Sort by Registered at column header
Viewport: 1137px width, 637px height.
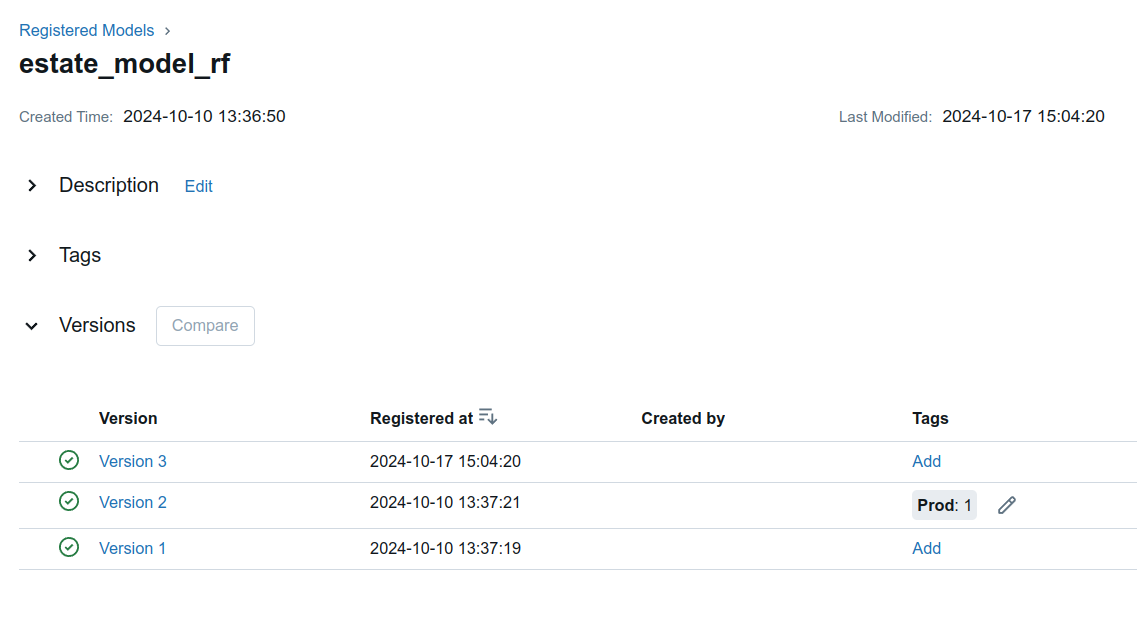pyautogui.click(x=421, y=419)
